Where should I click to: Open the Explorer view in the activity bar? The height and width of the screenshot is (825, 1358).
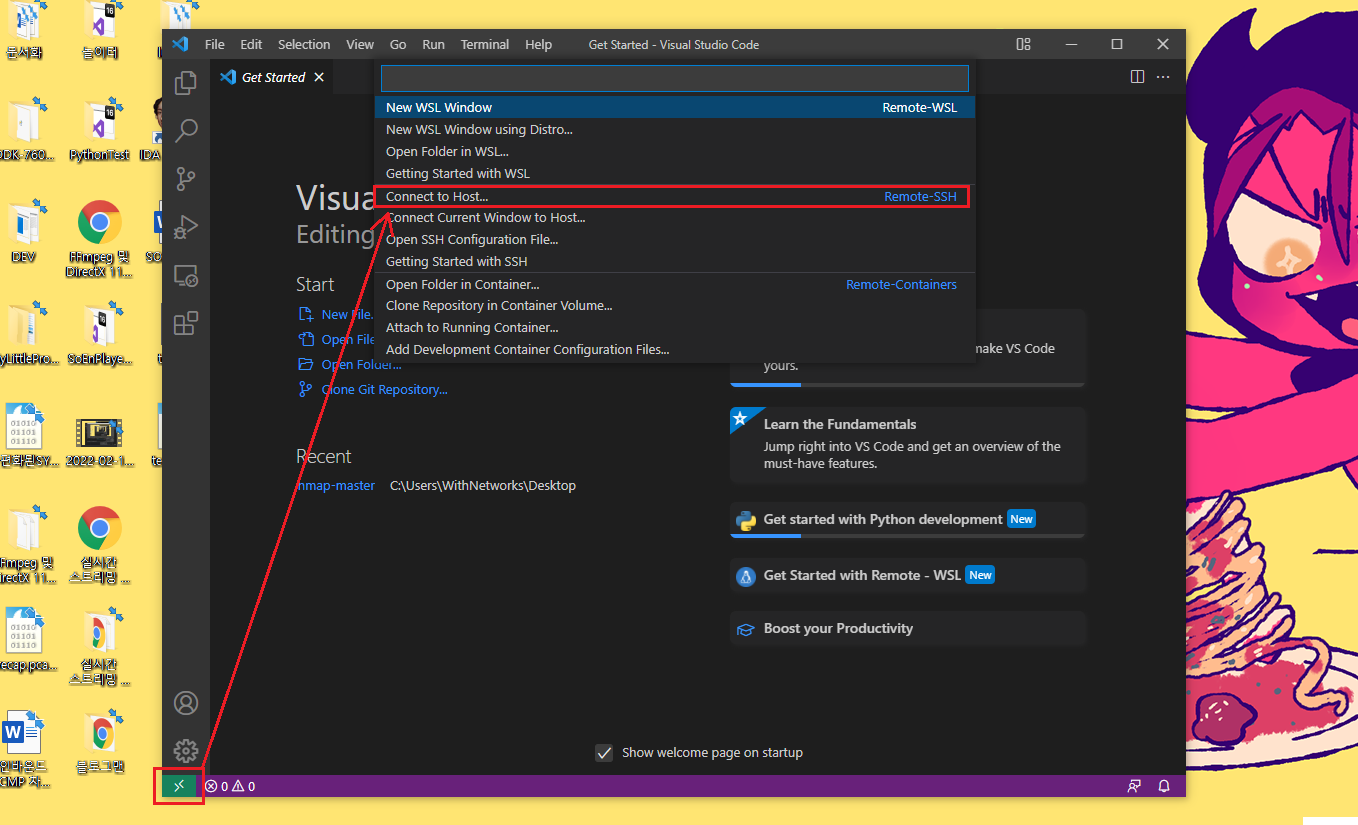186,83
